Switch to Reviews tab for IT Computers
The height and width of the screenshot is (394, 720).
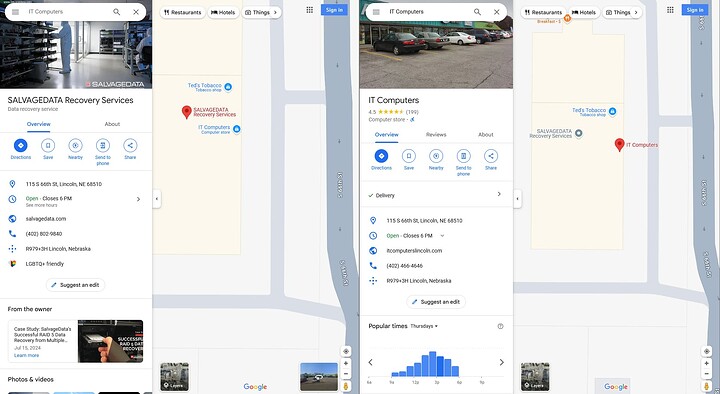click(436, 135)
